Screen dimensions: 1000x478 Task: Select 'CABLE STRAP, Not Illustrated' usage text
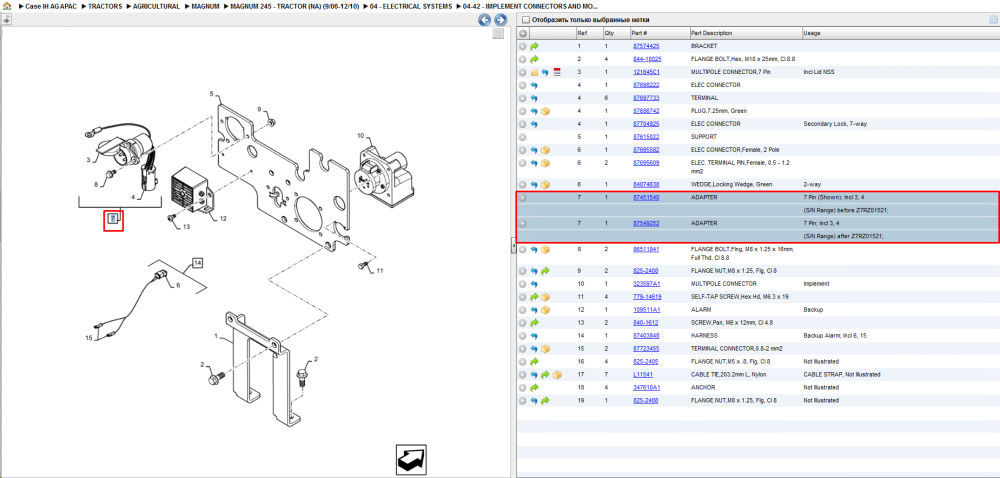click(842, 375)
